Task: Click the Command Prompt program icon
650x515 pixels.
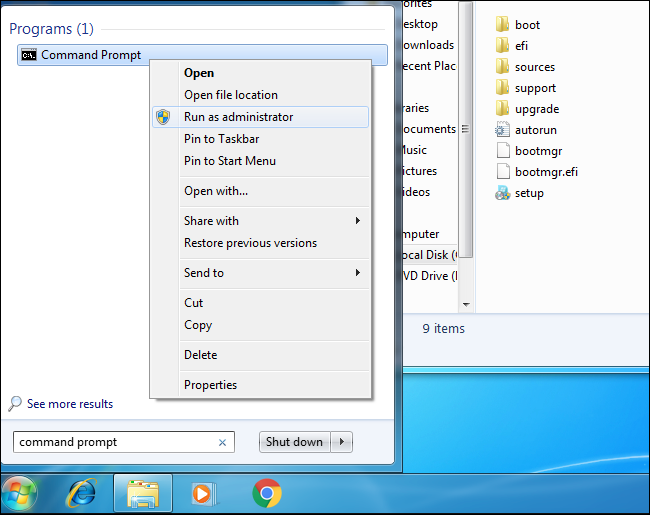Action: coord(29,55)
